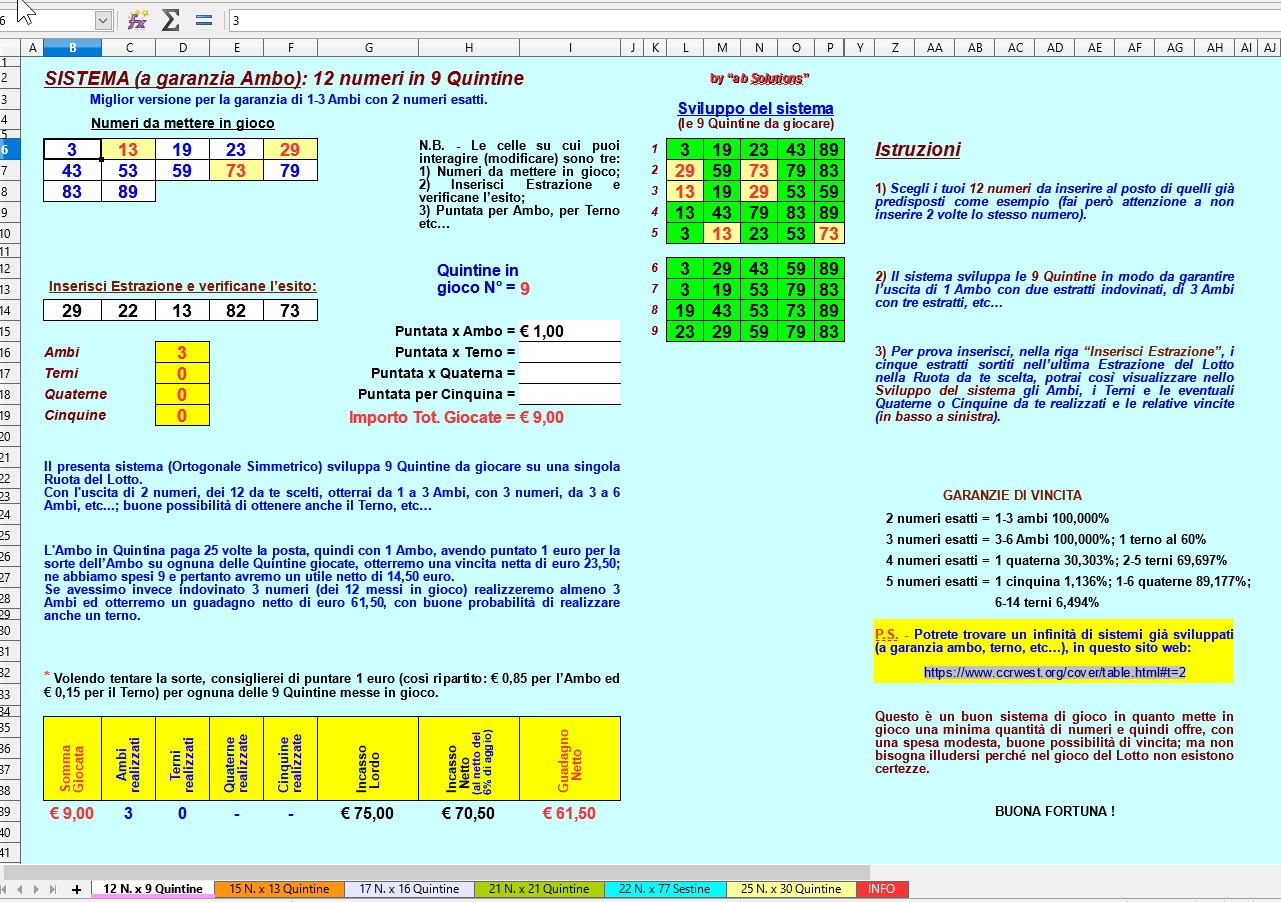Viewport: 1281px width, 902px height.
Task: Select the first extraction cell containing 29
Action: point(72,311)
